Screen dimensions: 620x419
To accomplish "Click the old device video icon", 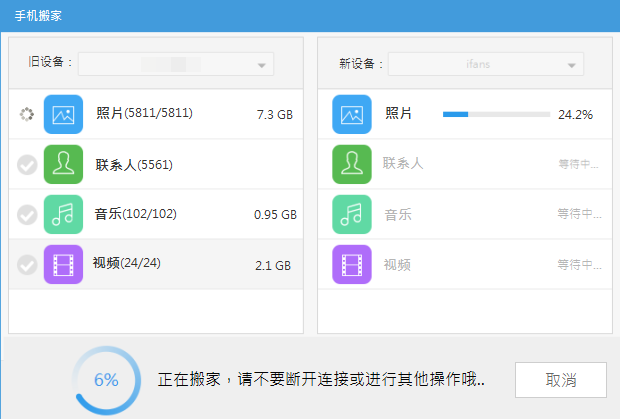I will [63, 264].
